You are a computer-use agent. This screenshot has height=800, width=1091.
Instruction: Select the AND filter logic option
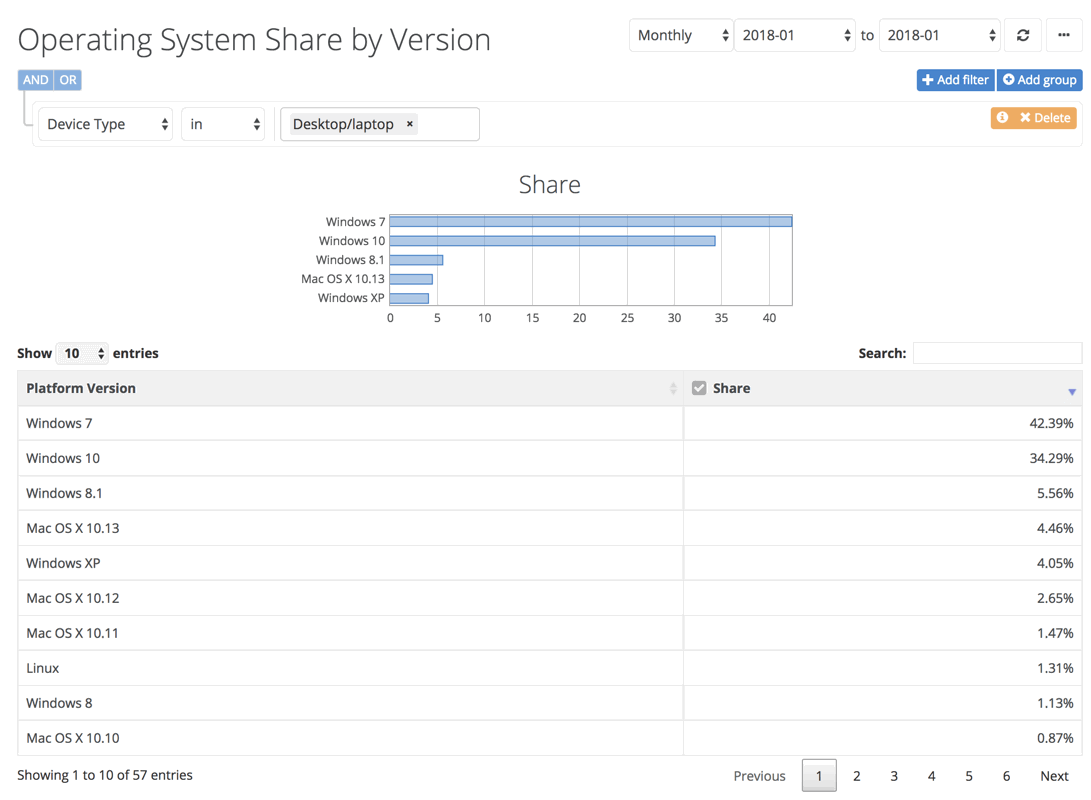tap(34, 79)
